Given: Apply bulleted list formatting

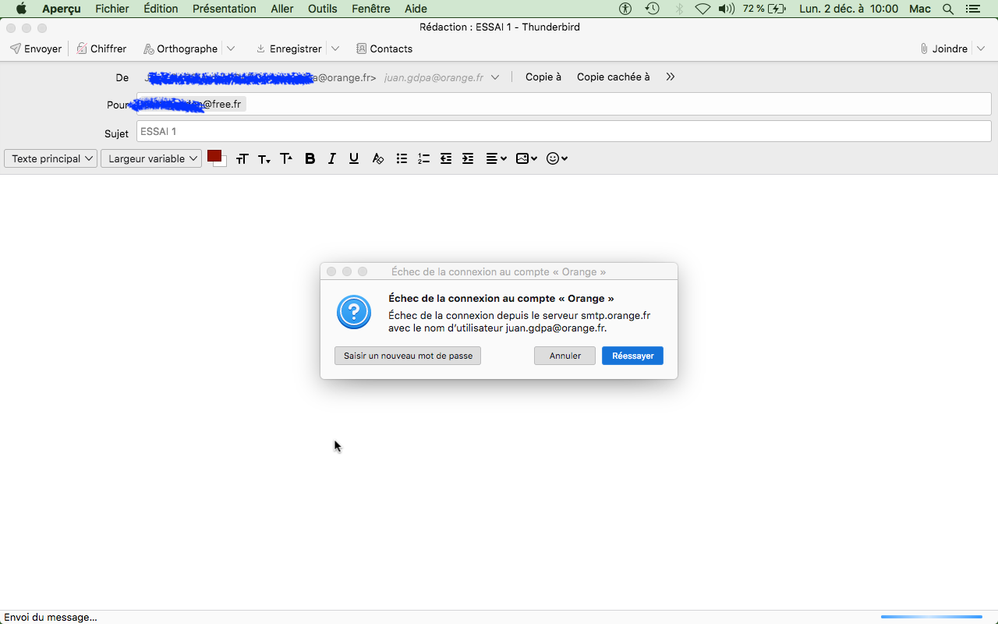Looking at the screenshot, I should pos(402,159).
